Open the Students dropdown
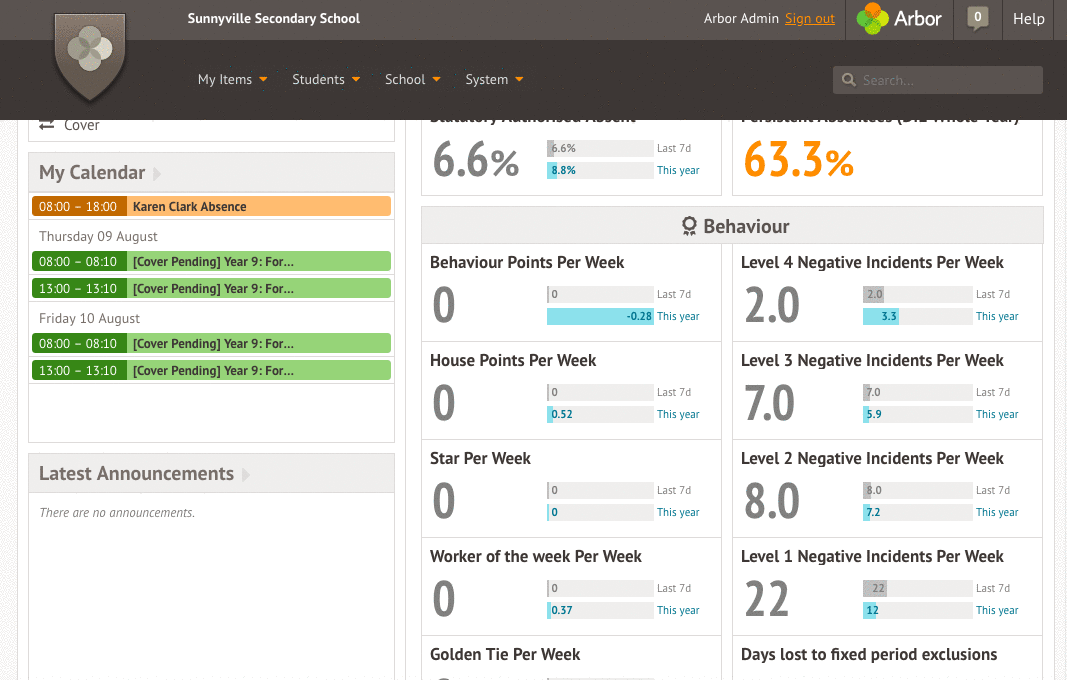The image size is (1067, 680). pos(326,79)
